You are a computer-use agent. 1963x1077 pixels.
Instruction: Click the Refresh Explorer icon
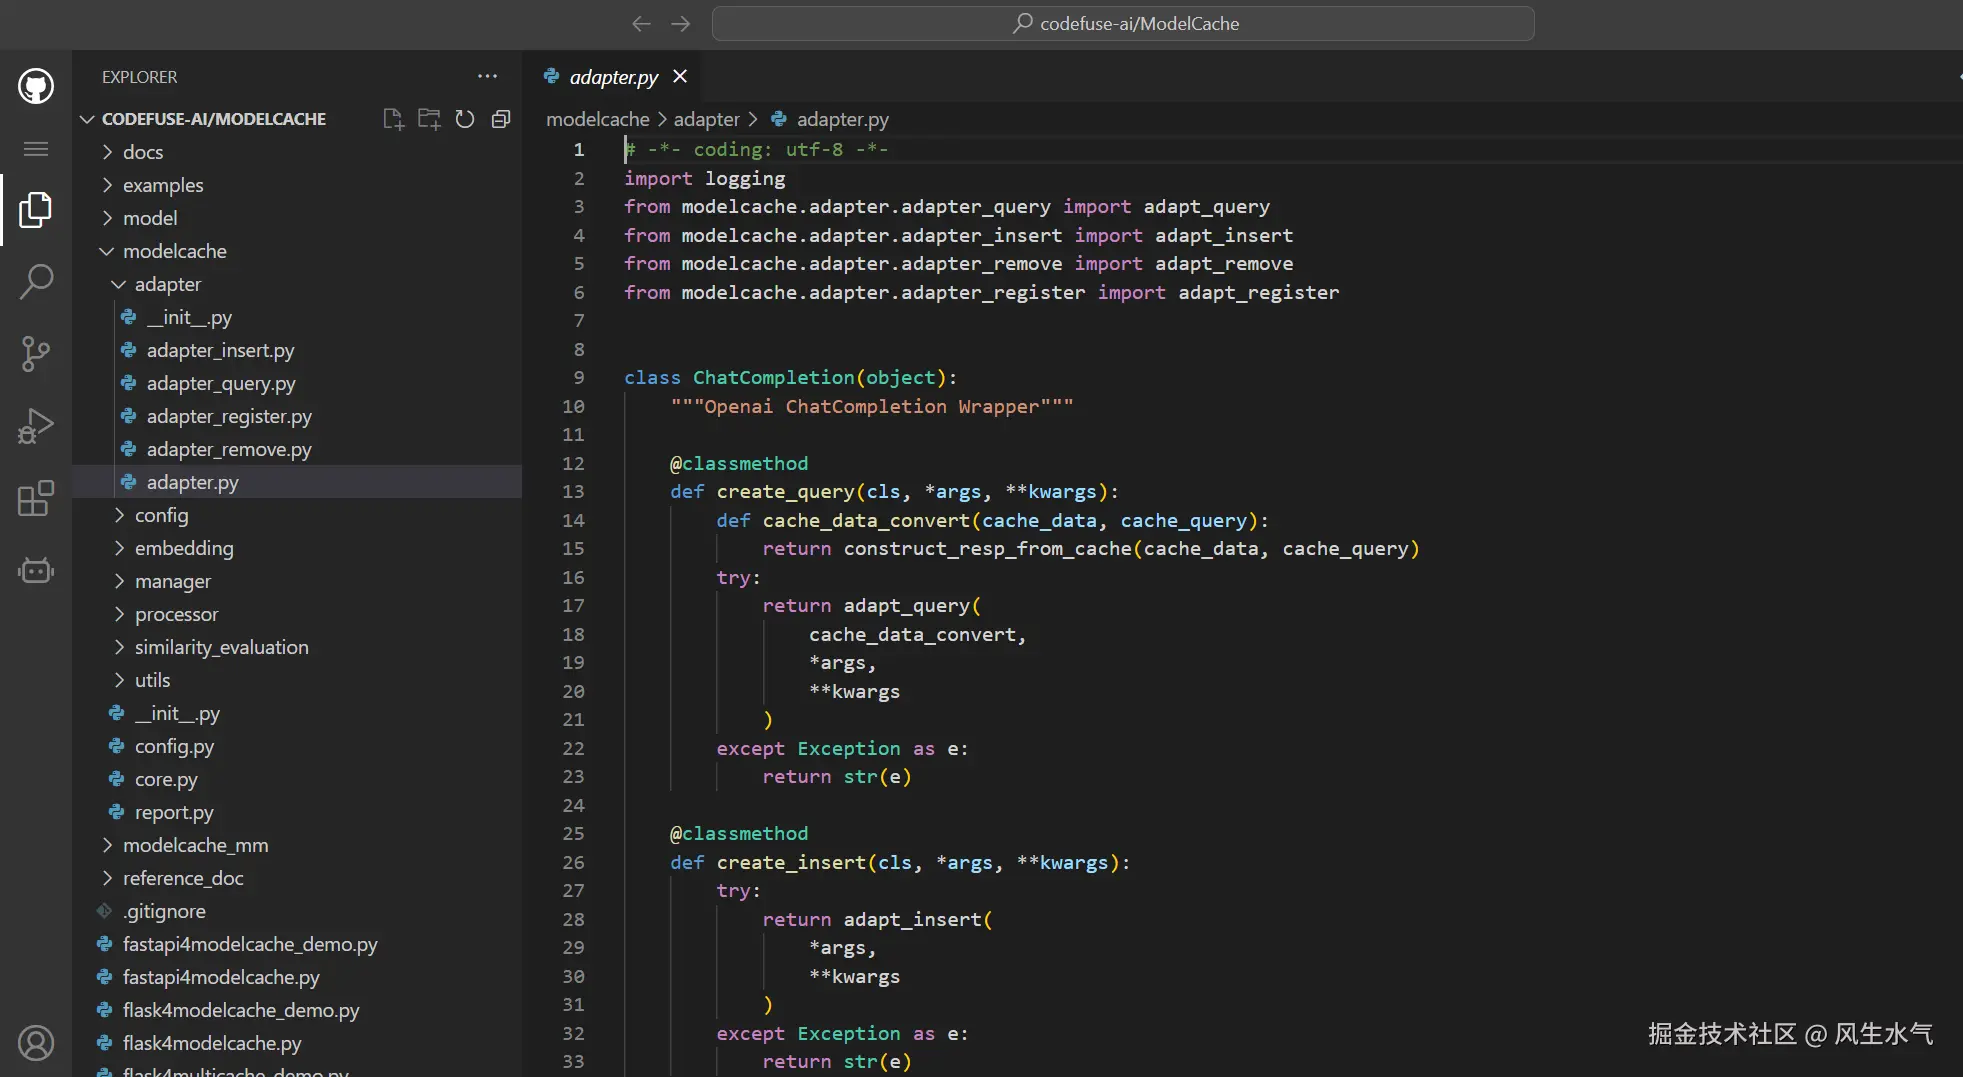pos(465,119)
